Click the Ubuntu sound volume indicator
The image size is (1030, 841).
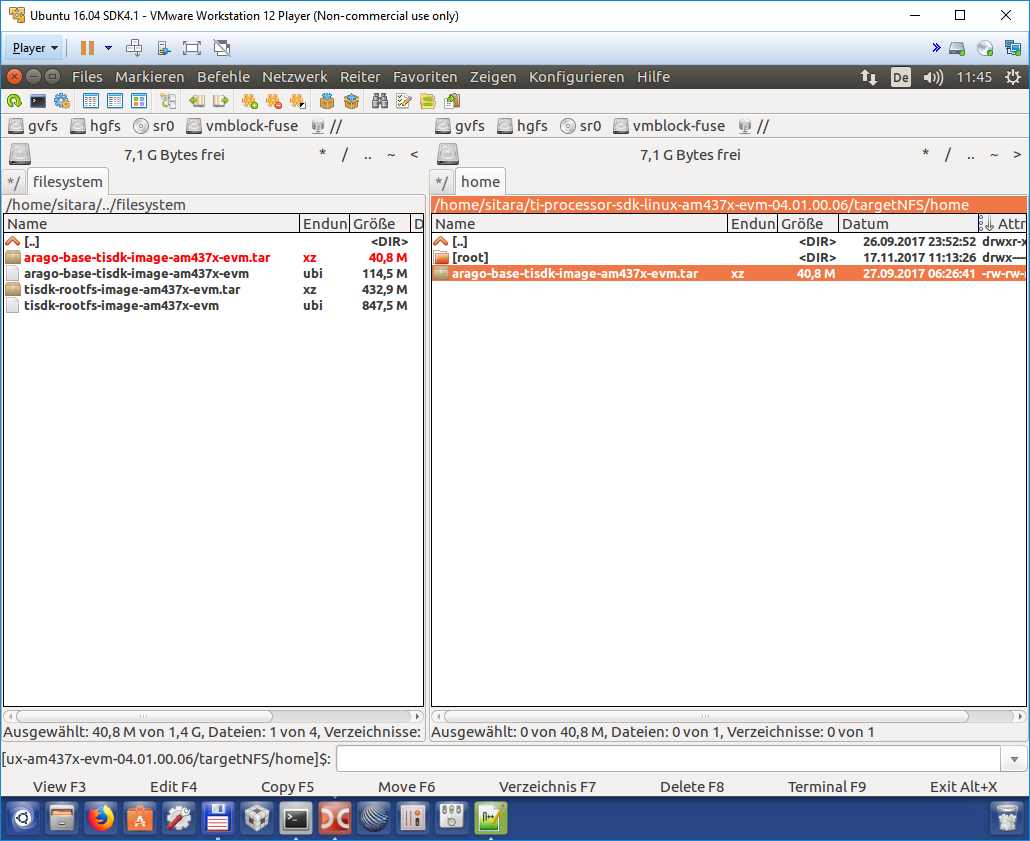point(933,78)
